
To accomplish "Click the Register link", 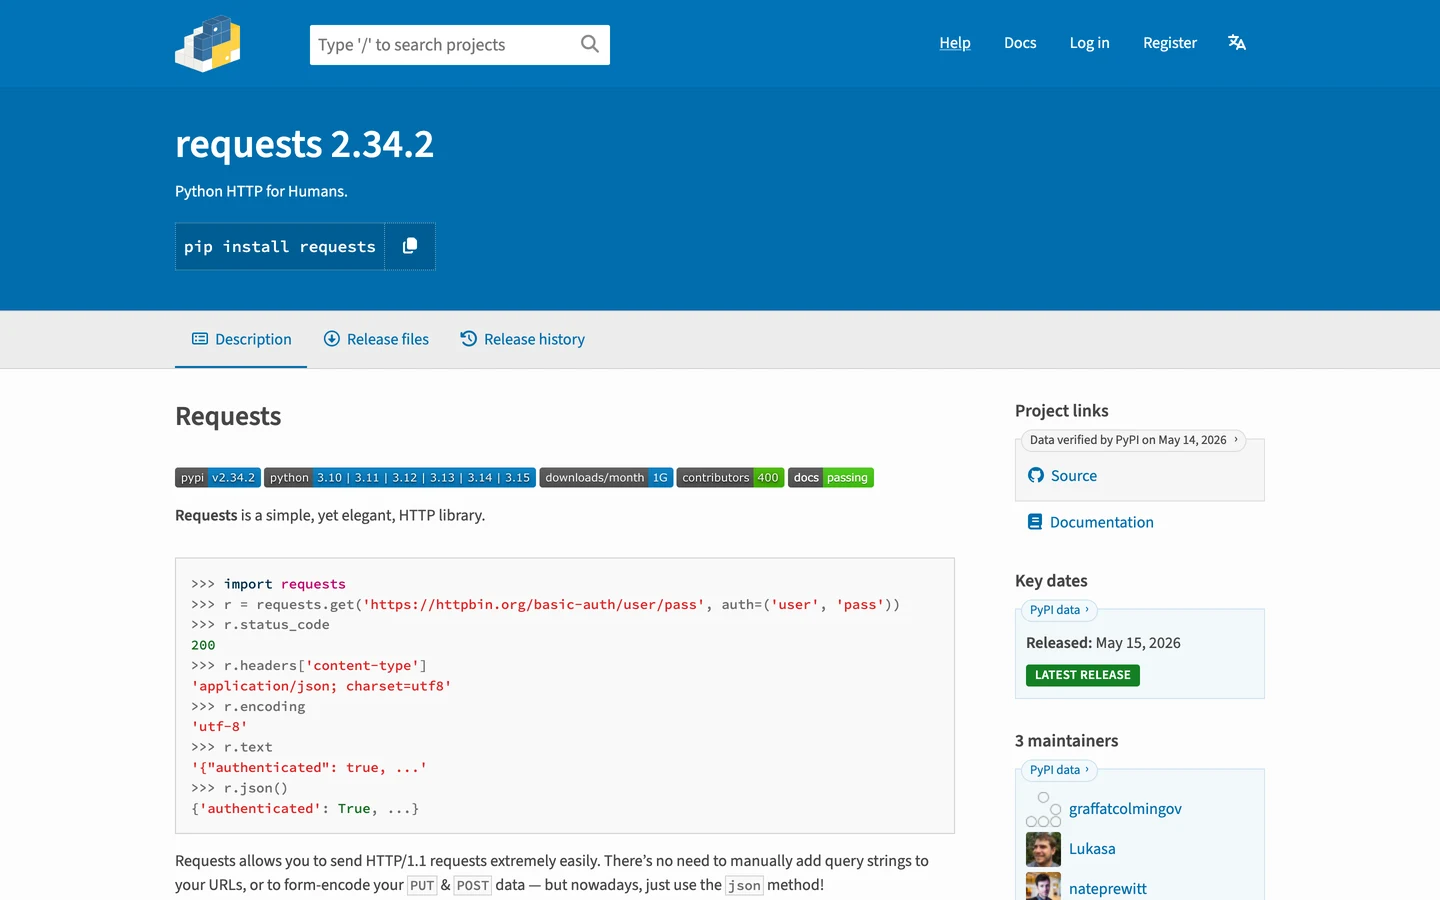I will (1170, 43).
